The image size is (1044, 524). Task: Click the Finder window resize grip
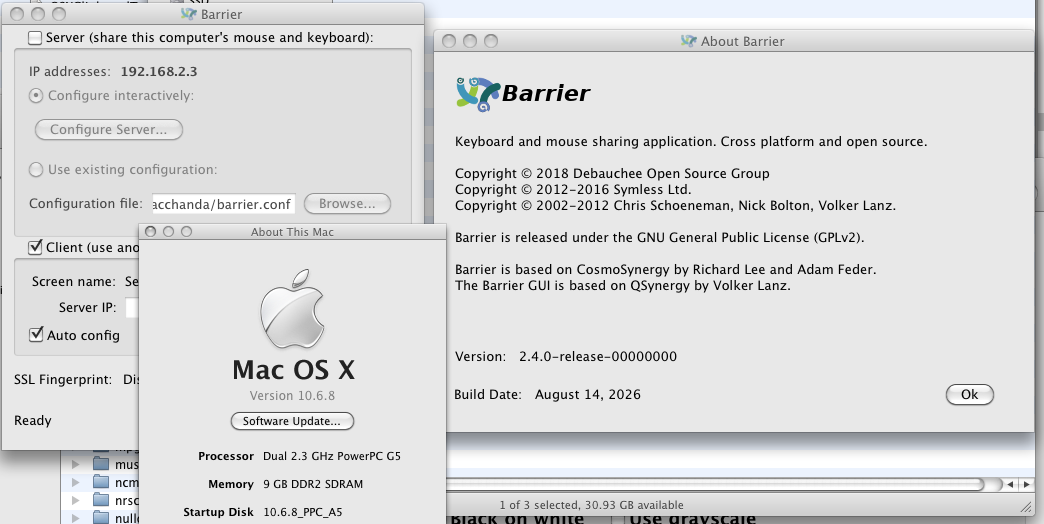(1026, 507)
